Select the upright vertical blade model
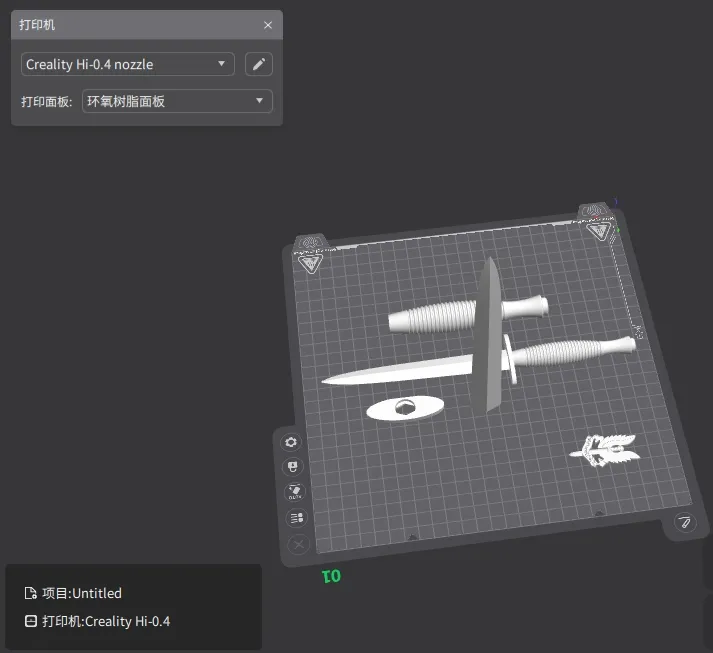Screen dimensions: 713x653 point(488,337)
